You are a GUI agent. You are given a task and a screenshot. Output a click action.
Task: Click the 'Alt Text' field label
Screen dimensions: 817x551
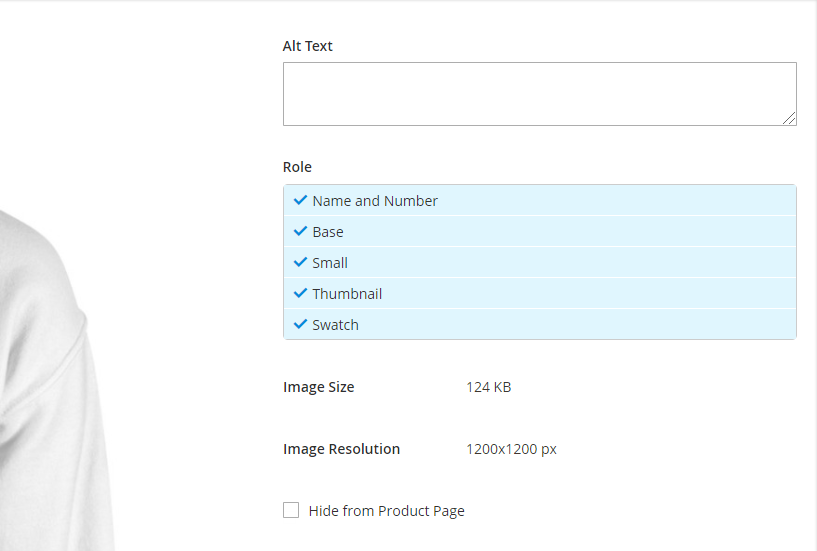point(308,46)
